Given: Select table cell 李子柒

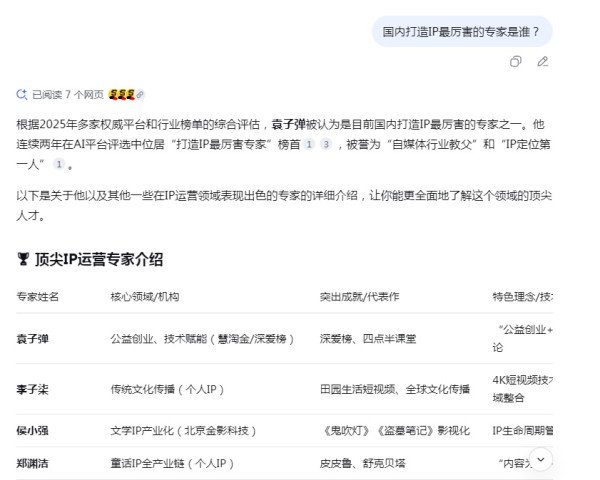Looking at the screenshot, I should [x=33, y=389].
